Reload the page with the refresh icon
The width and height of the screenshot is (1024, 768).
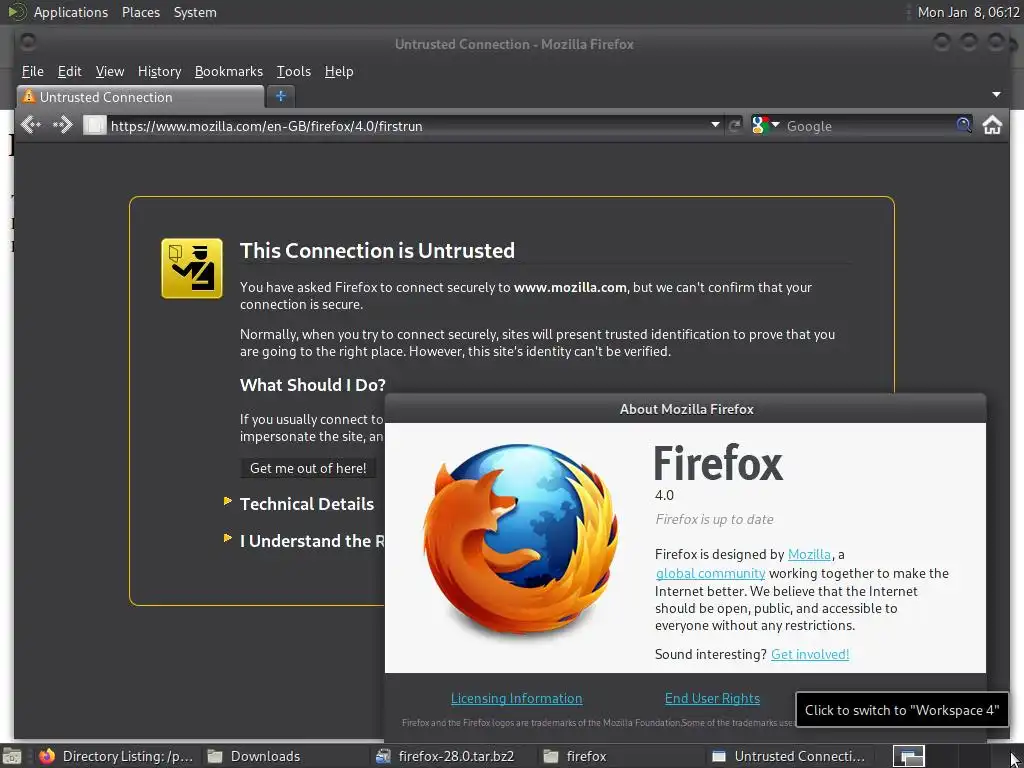tap(735, 125)
